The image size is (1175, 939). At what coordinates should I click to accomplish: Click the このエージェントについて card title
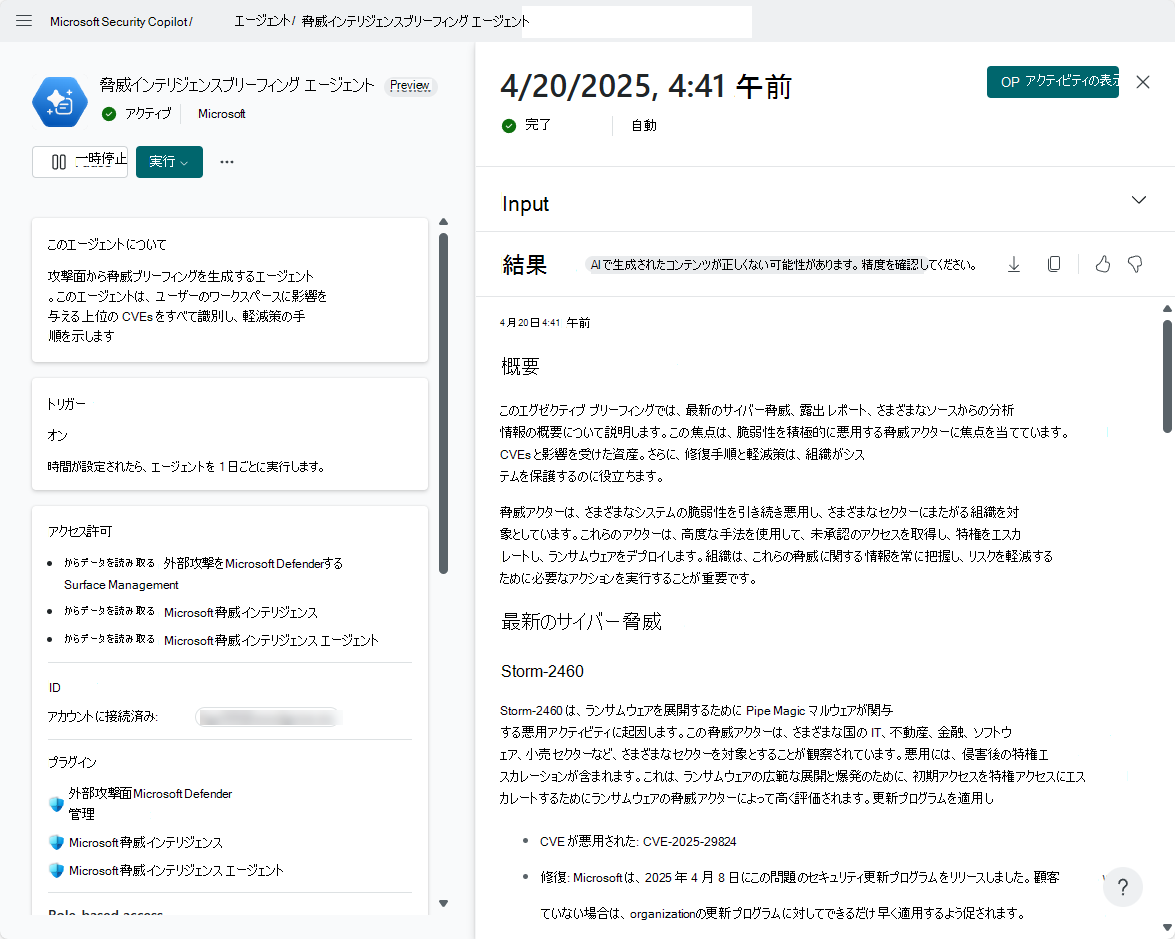click(106, 244)
